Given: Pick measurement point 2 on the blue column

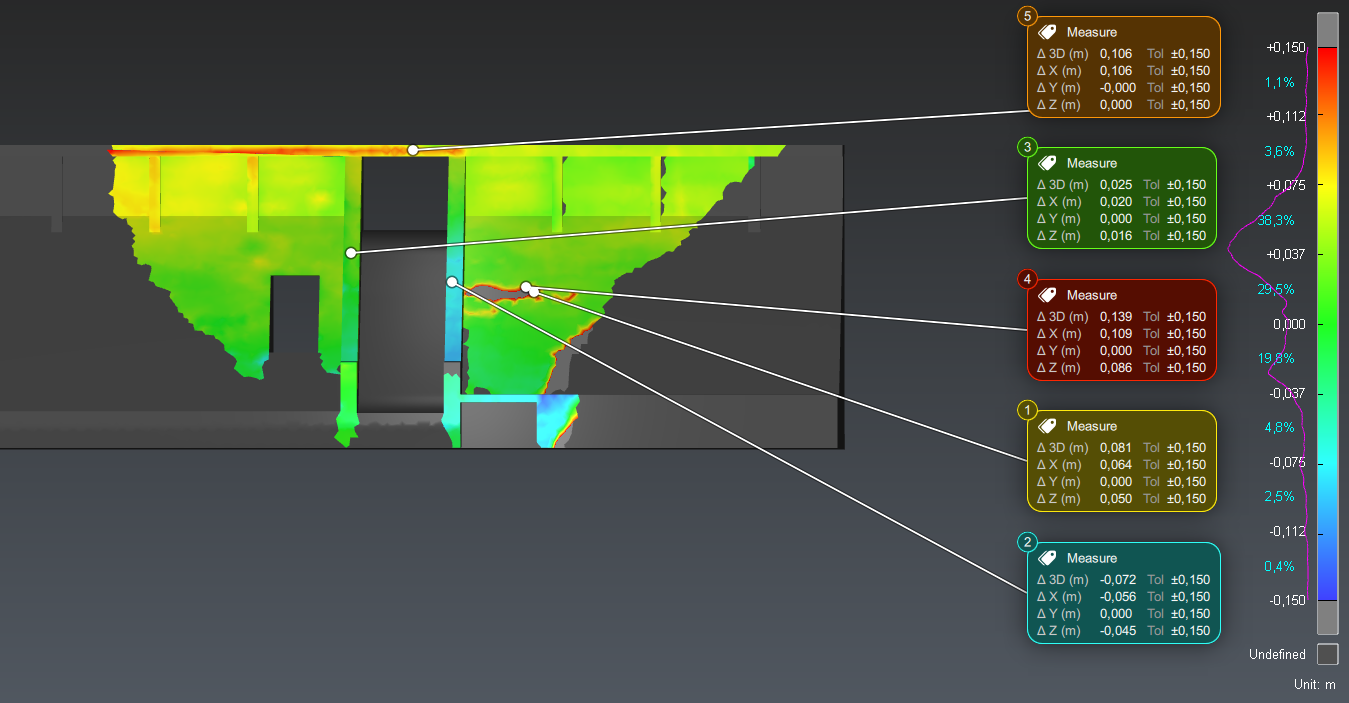Looking at the screenshot, I should point(452,282).
